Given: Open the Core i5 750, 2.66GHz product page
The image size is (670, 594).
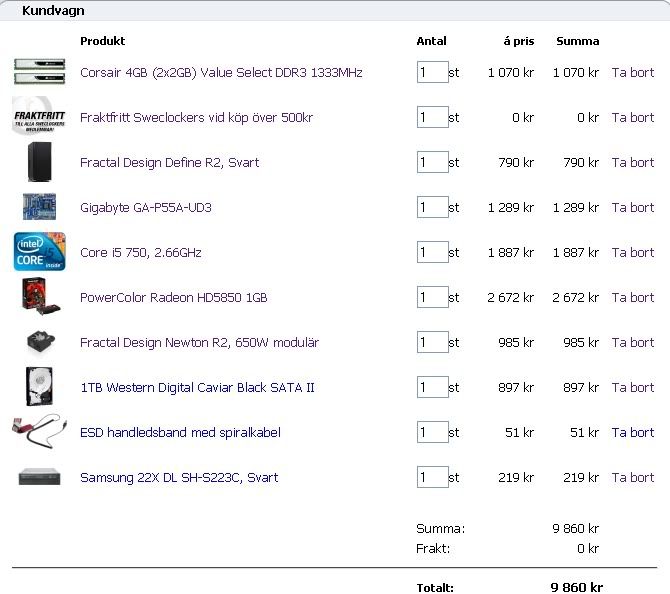Looking at the screenshot, I should (x=141, y=253).
